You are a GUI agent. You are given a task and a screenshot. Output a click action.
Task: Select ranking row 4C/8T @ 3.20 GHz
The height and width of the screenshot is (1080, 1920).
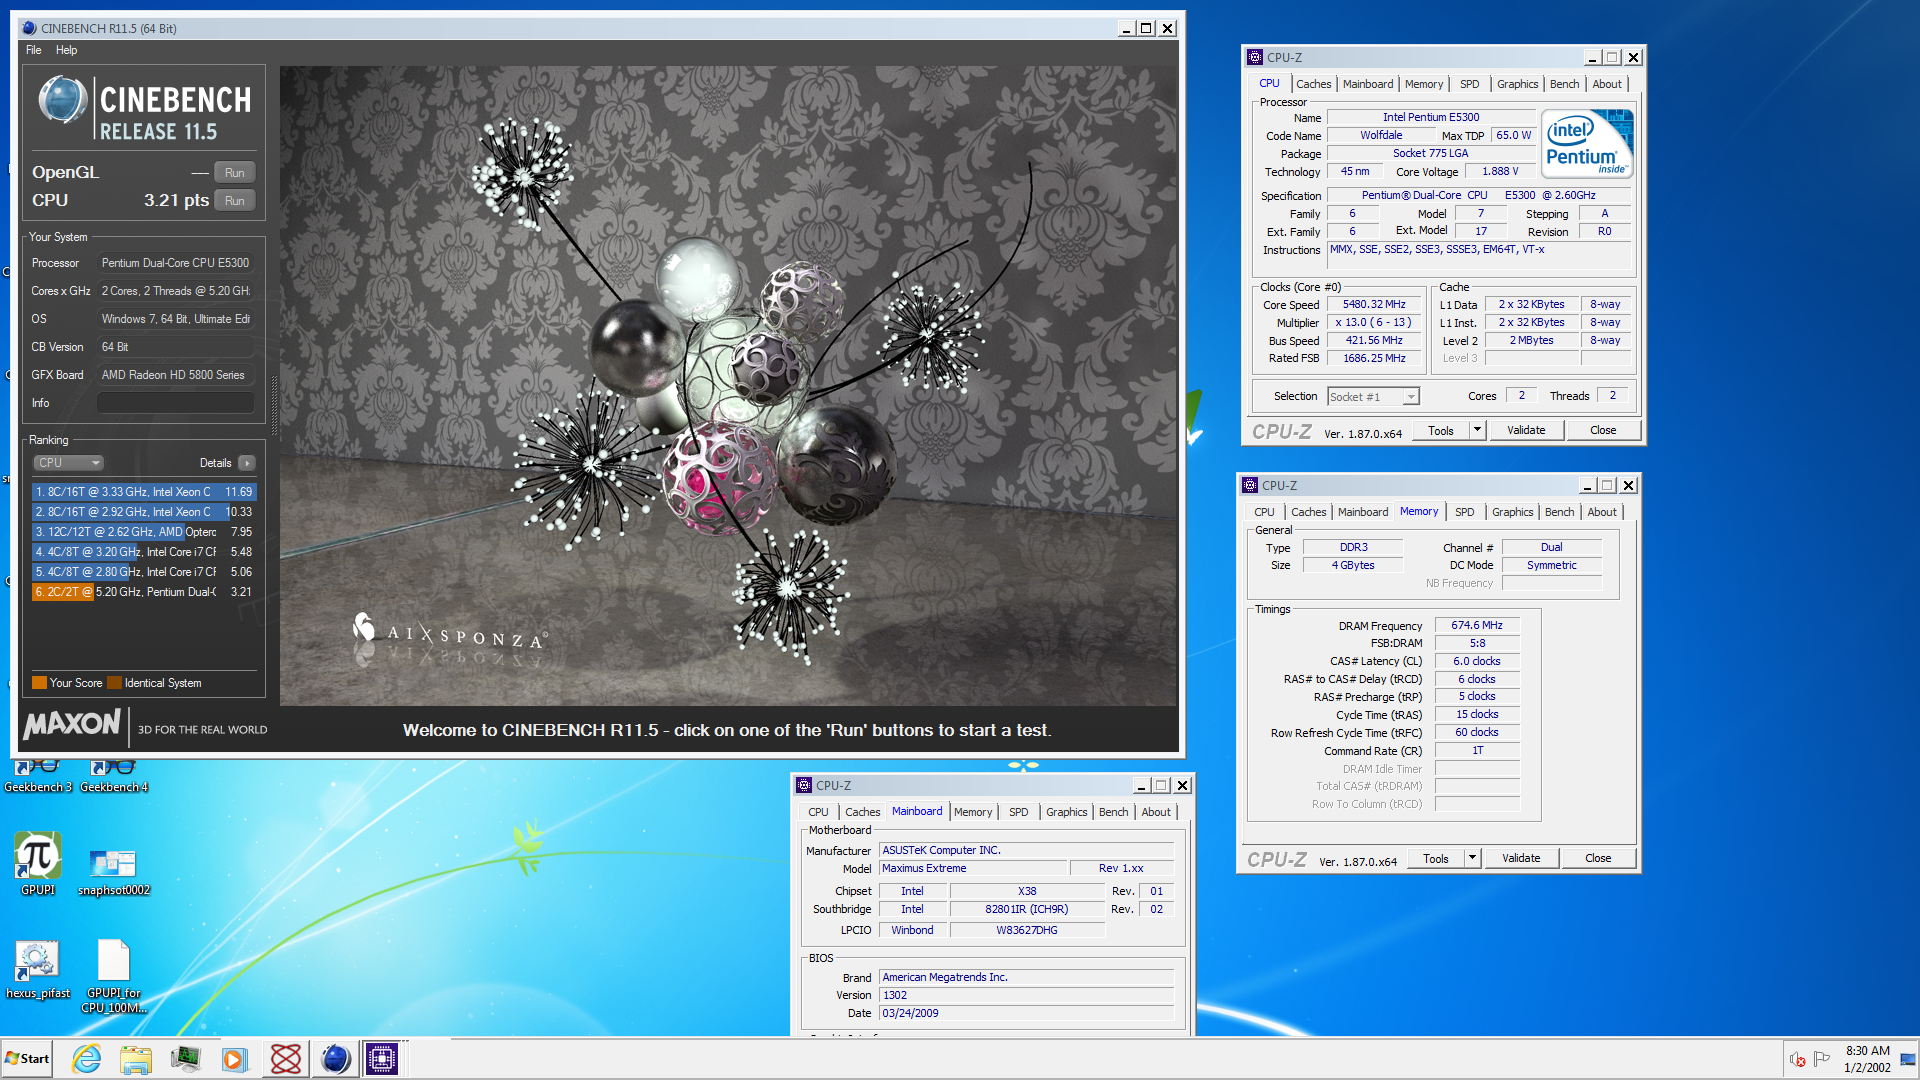tap(144, 552)
